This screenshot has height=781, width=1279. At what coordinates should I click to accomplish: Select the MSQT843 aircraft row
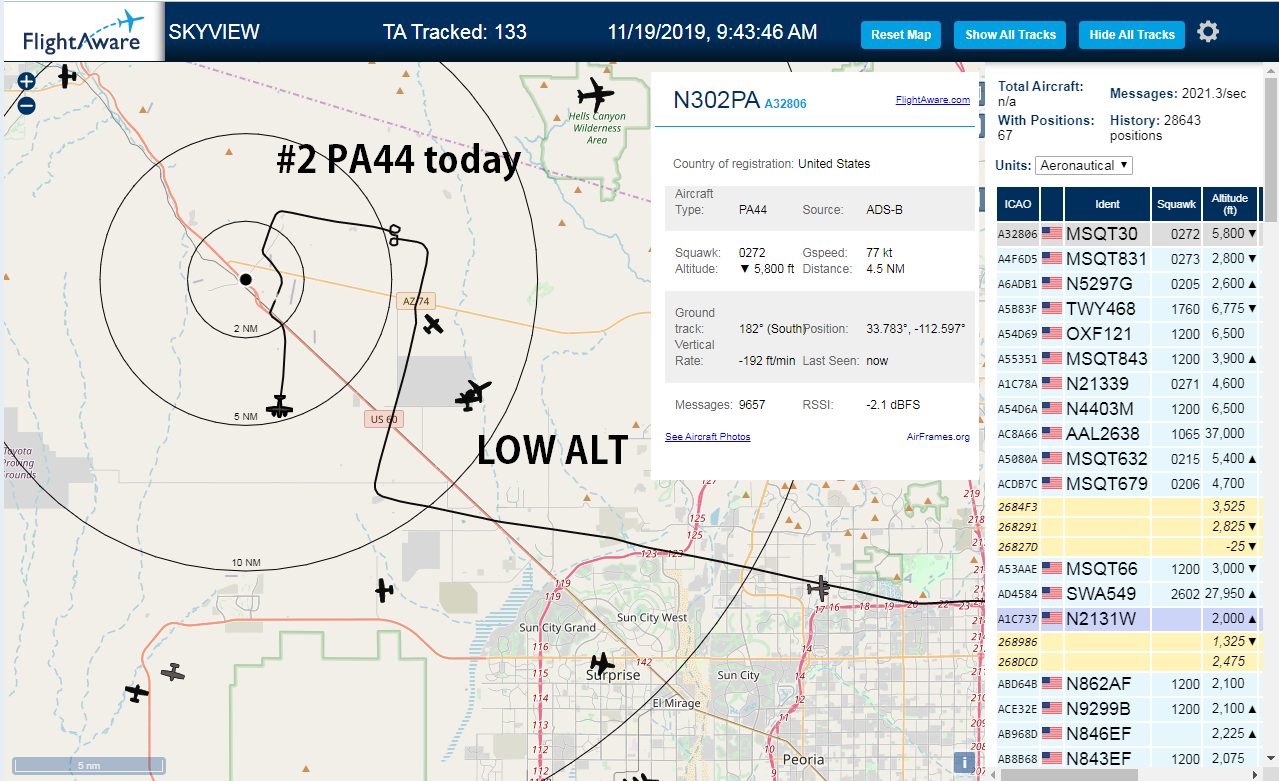(x=1128, y=359)
